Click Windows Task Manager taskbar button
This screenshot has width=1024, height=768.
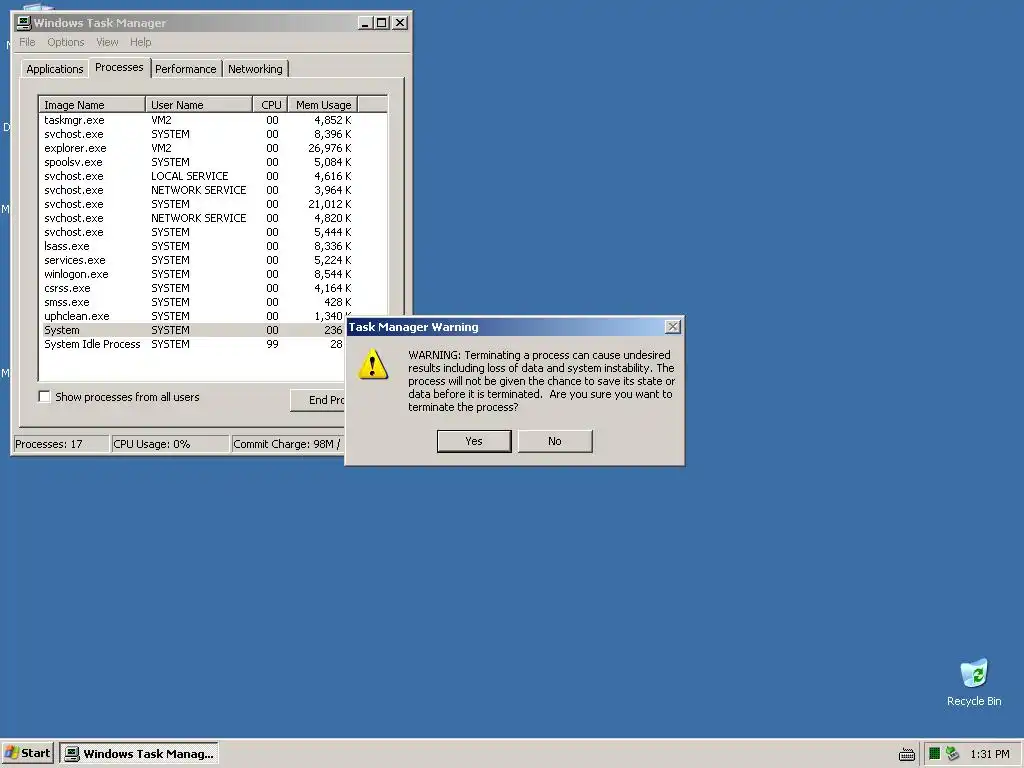[139, 753]
